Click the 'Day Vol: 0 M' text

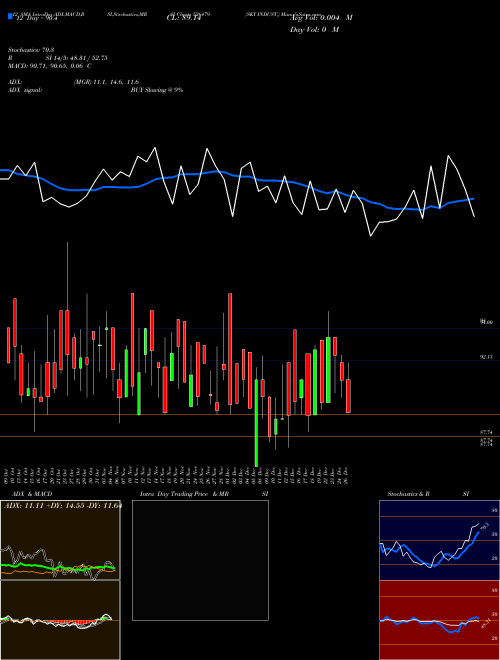(314, 30)
